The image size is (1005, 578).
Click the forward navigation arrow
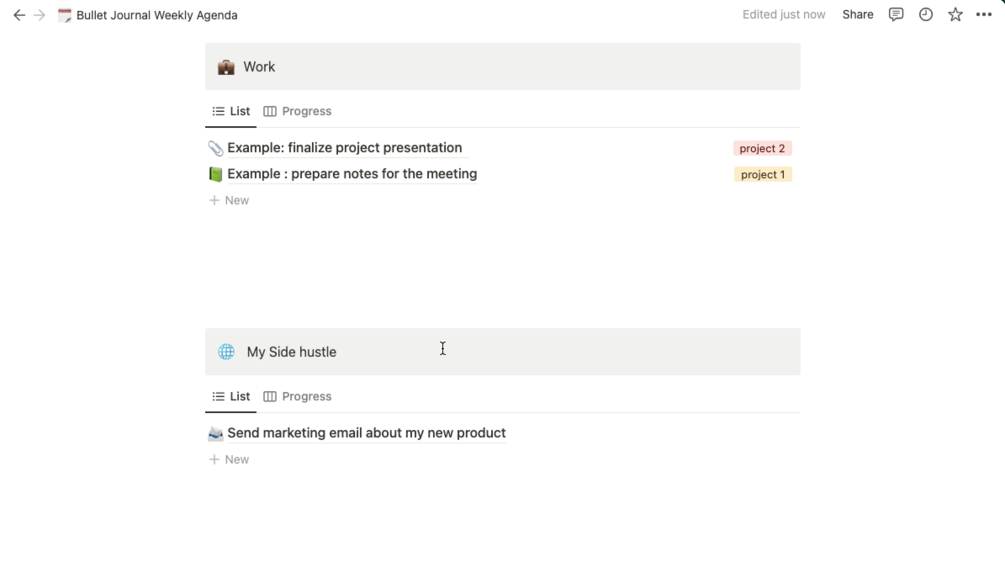pyautogui.click(x=40, y=15)
